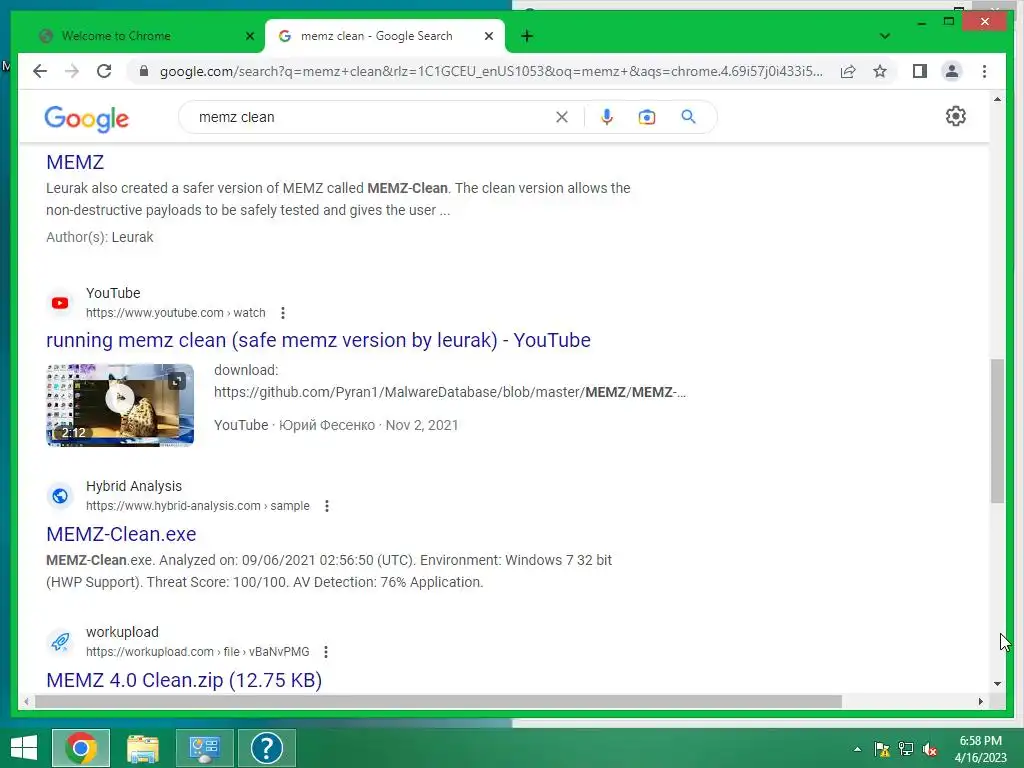View site information padlock icon
This screenshot has width=1024, height=768.
click(x=144, y=71)
